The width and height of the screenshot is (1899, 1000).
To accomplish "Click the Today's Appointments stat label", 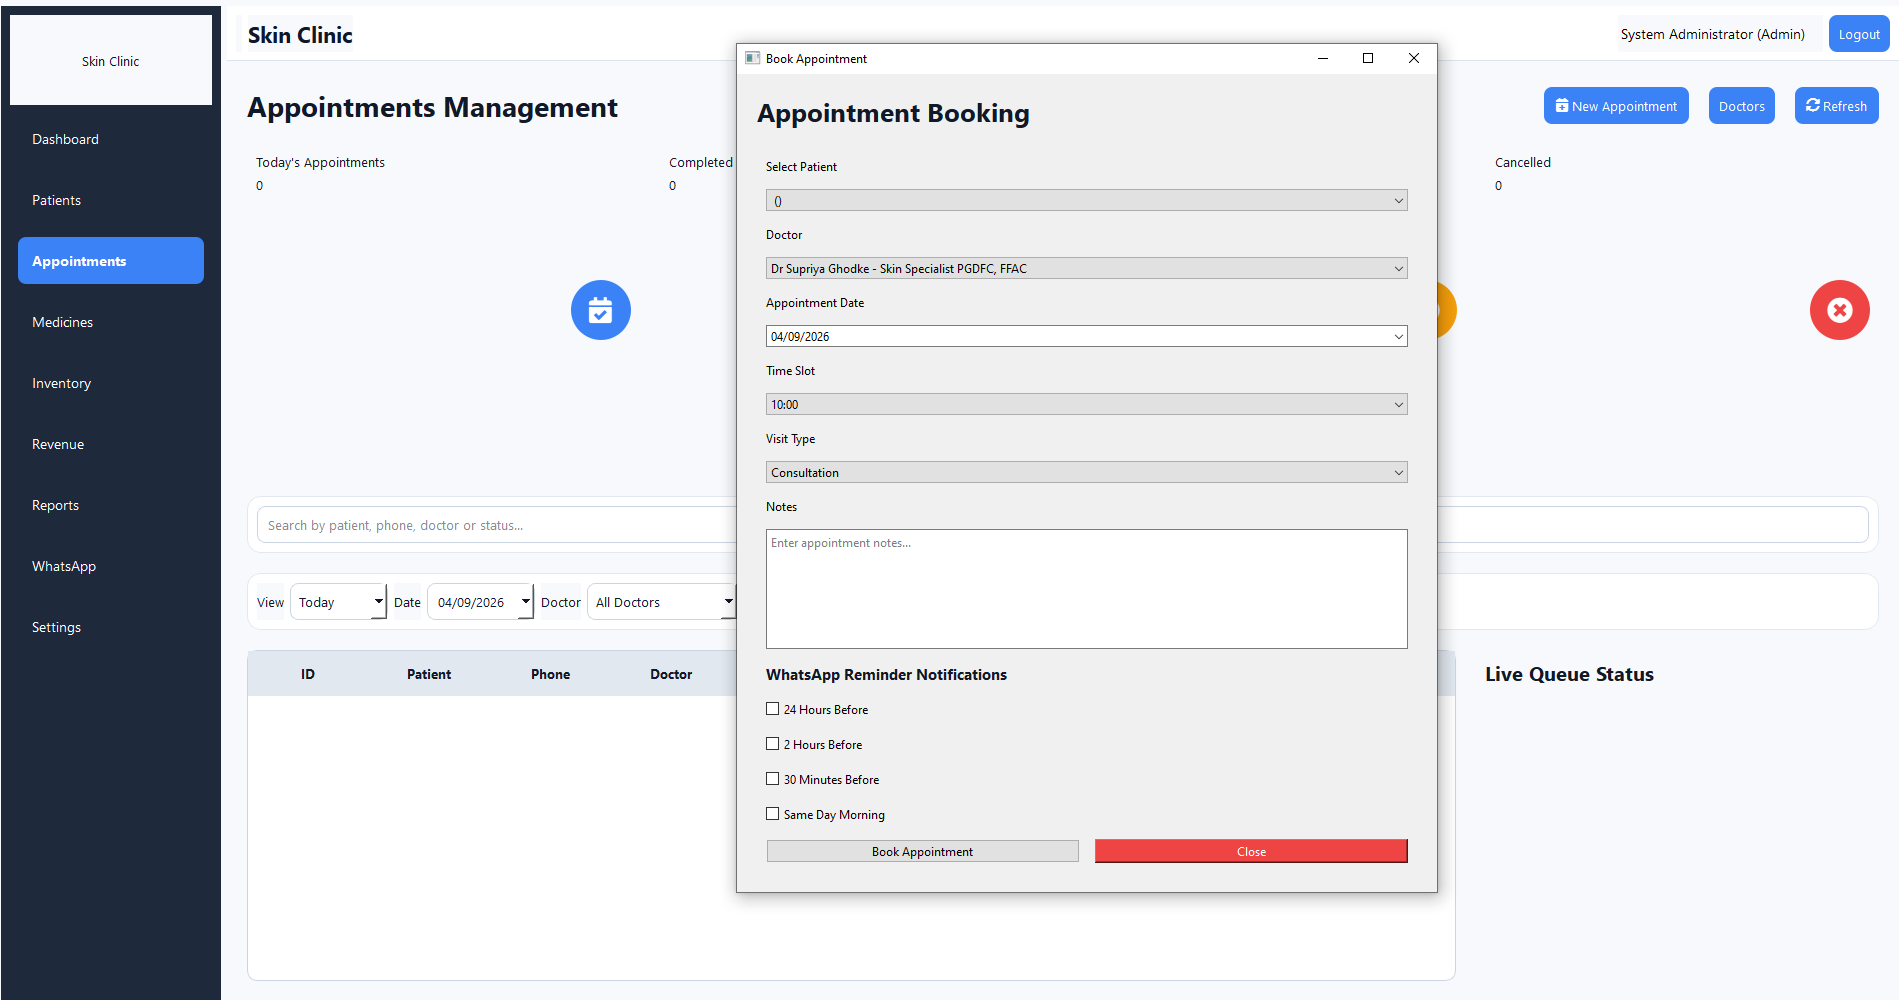I will point(320,162).
